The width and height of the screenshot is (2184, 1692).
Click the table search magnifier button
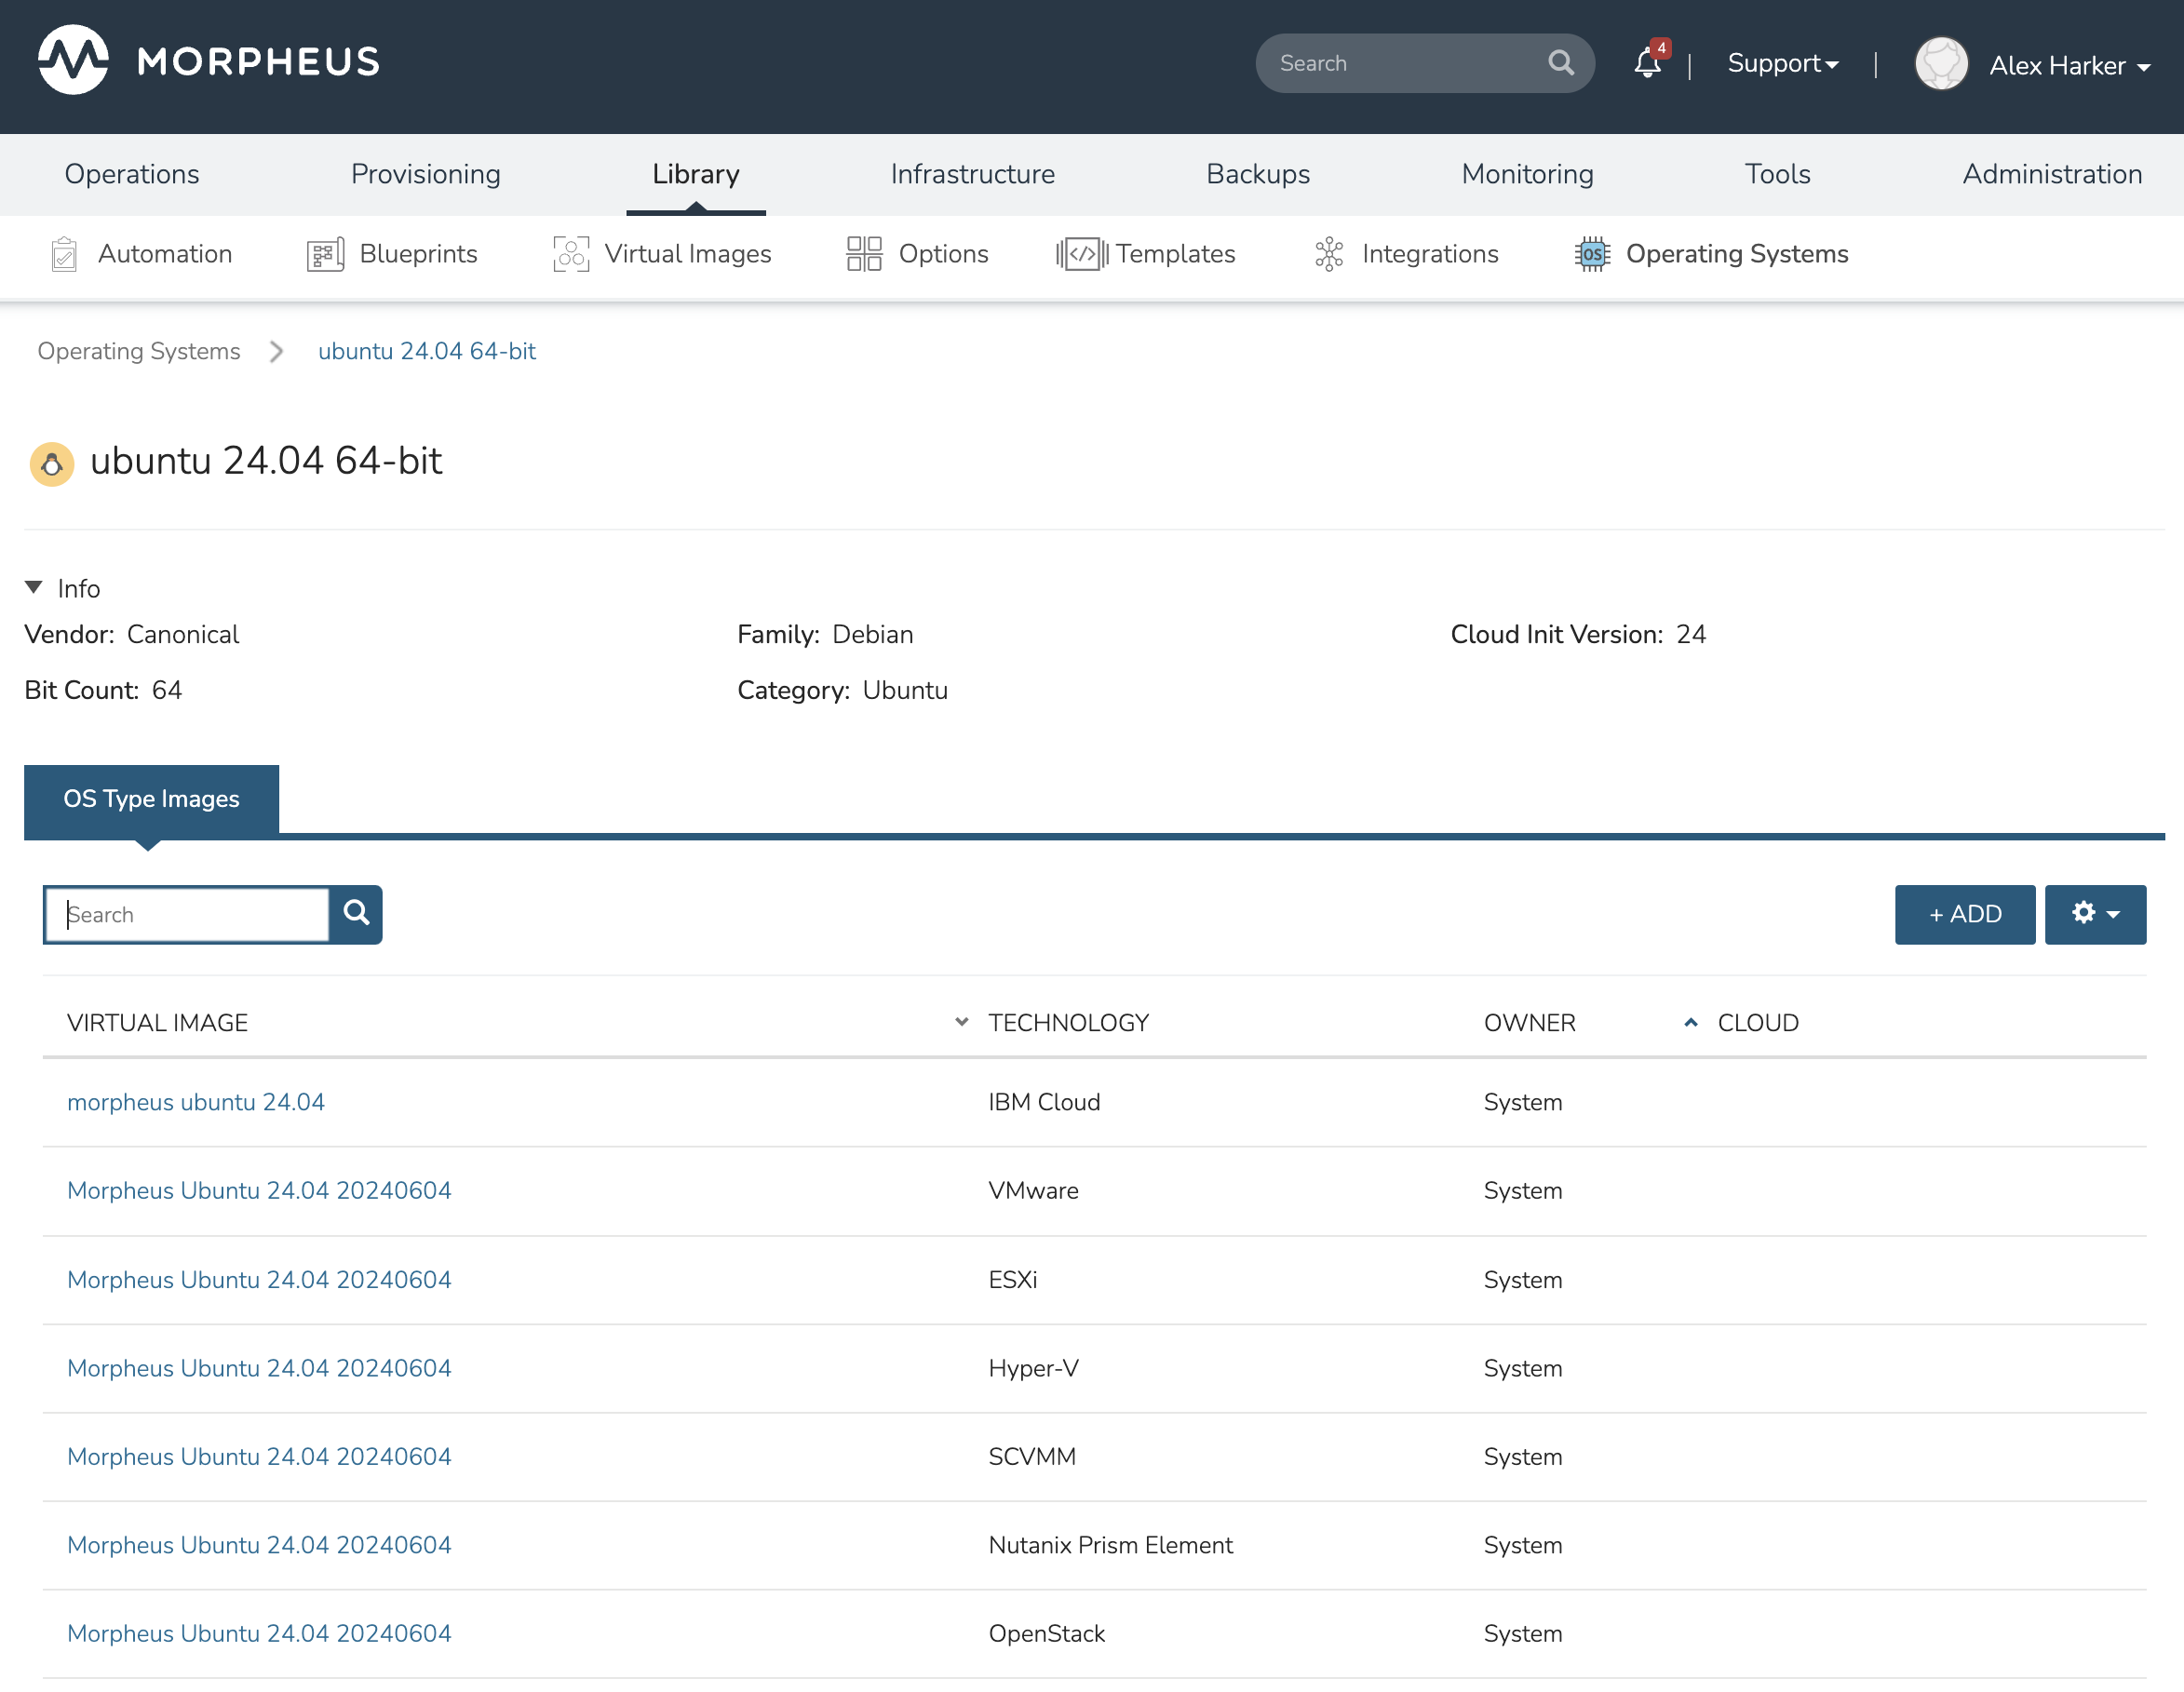click(356, 914)
